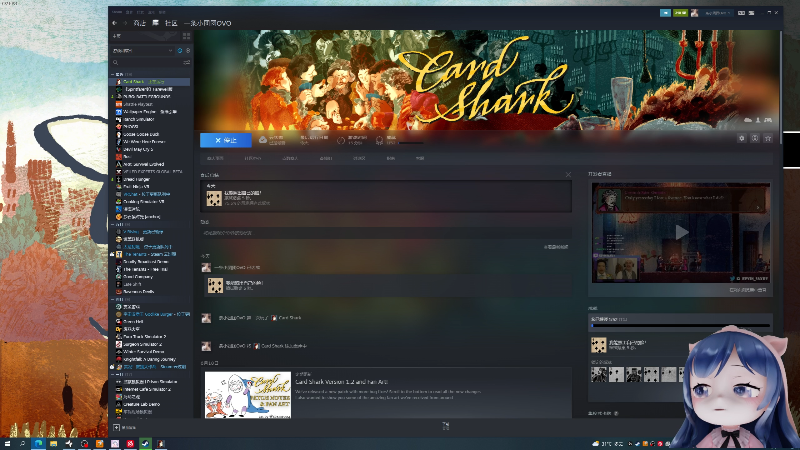Viewport: 800px width, 450px height.
Task: Open the blue announcements button in title bar
Action: 665,13
